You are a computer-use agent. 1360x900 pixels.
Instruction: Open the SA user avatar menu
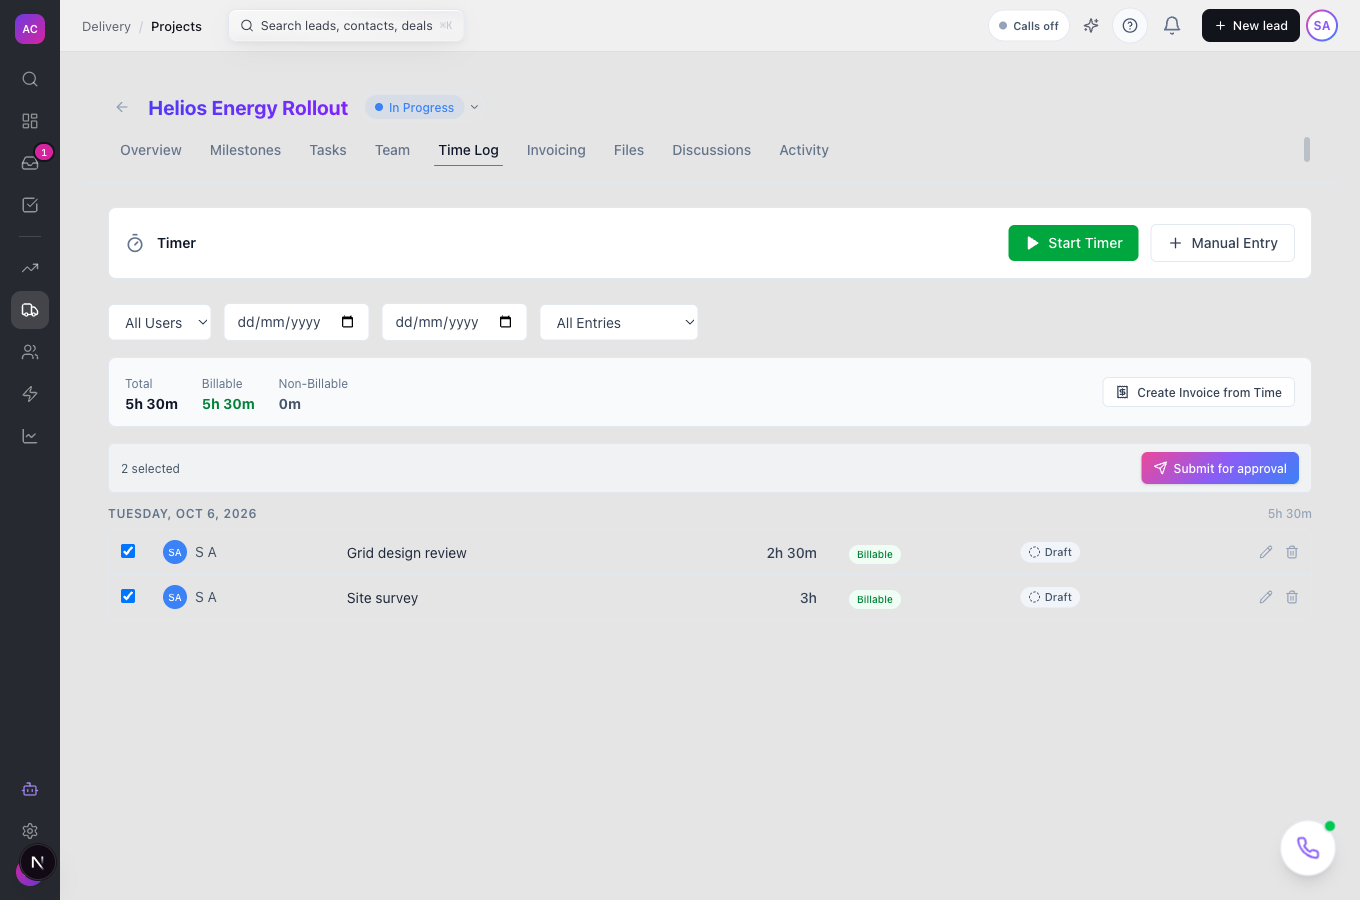[x=1322, y=26]
